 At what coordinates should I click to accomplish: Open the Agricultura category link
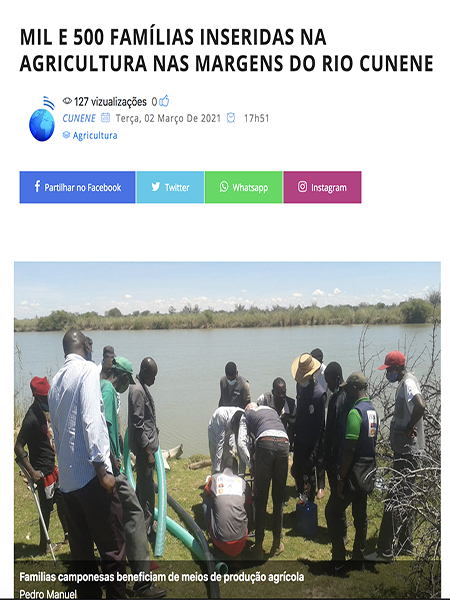pos(95,135)
